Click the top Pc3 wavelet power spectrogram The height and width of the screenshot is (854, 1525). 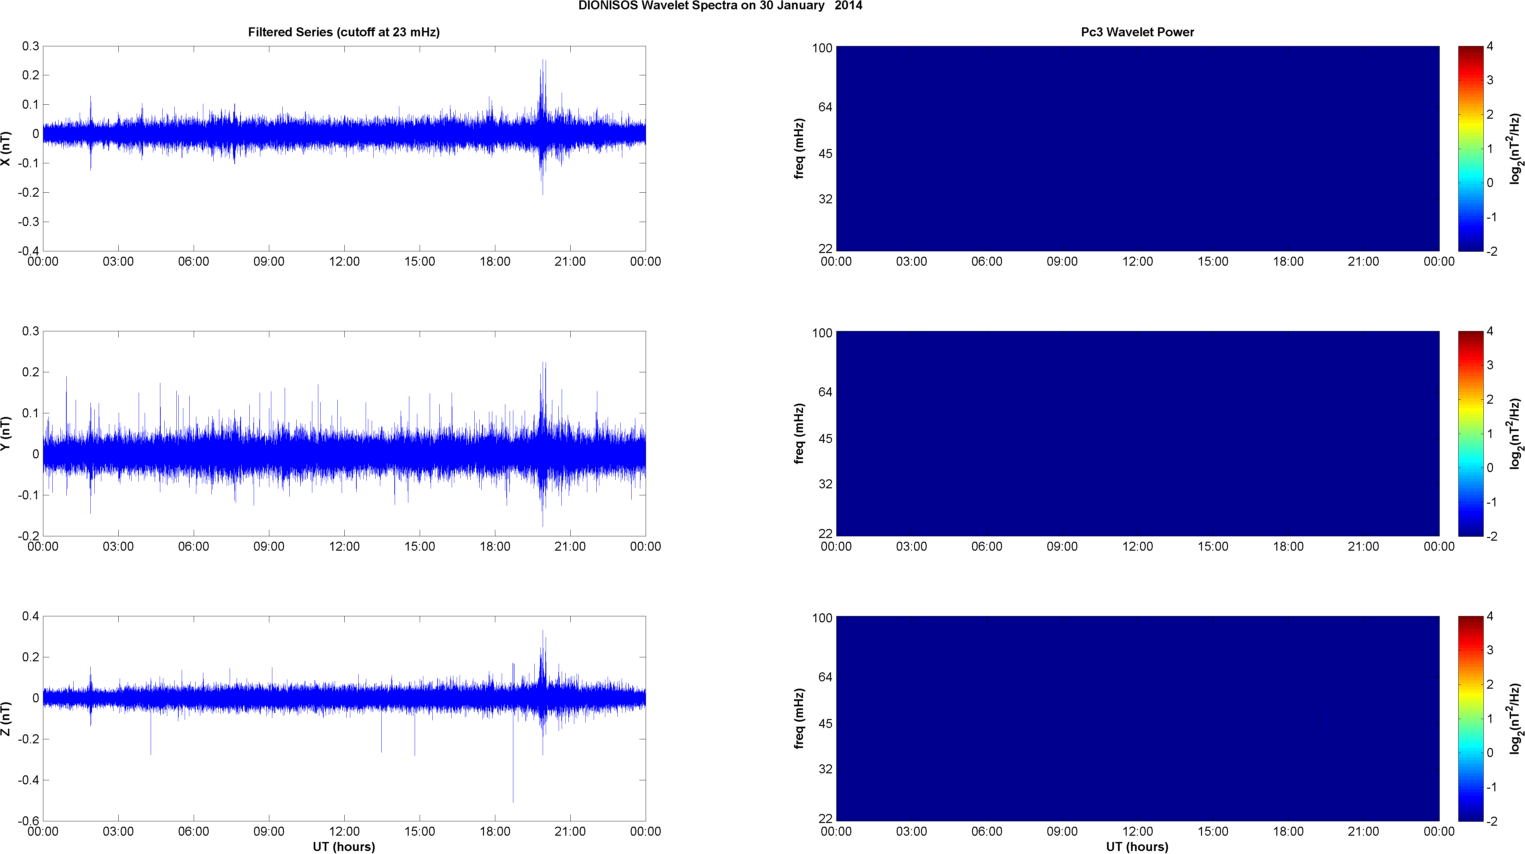point(1137,148)
